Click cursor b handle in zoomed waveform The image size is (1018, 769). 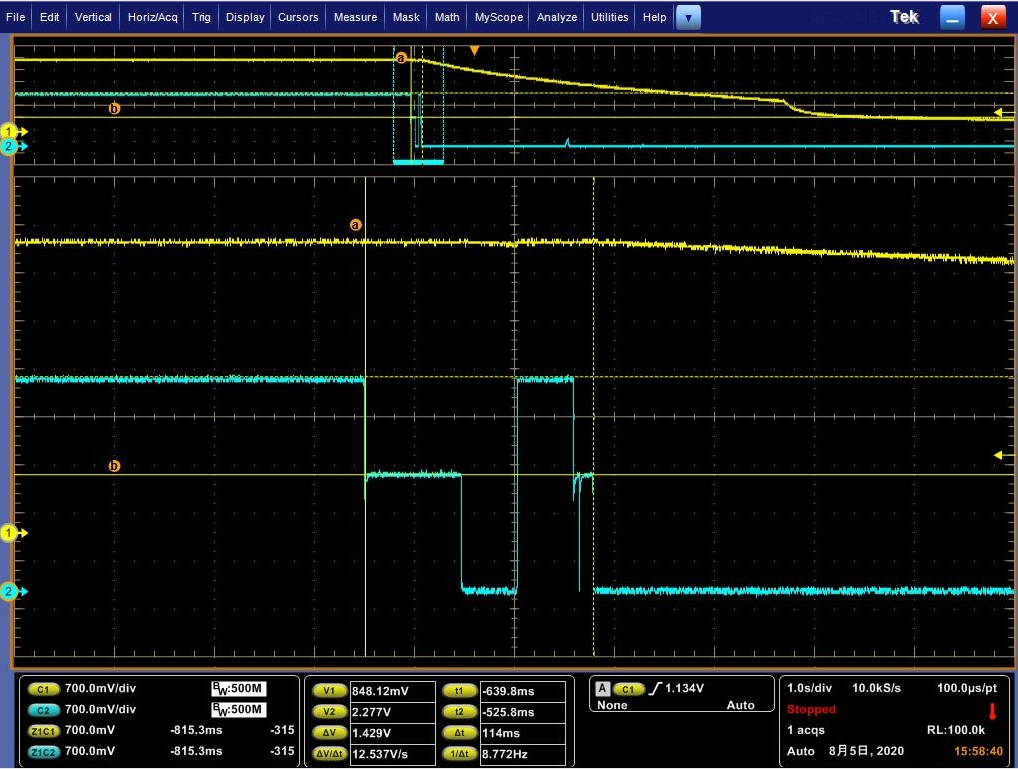pos(114,466)
